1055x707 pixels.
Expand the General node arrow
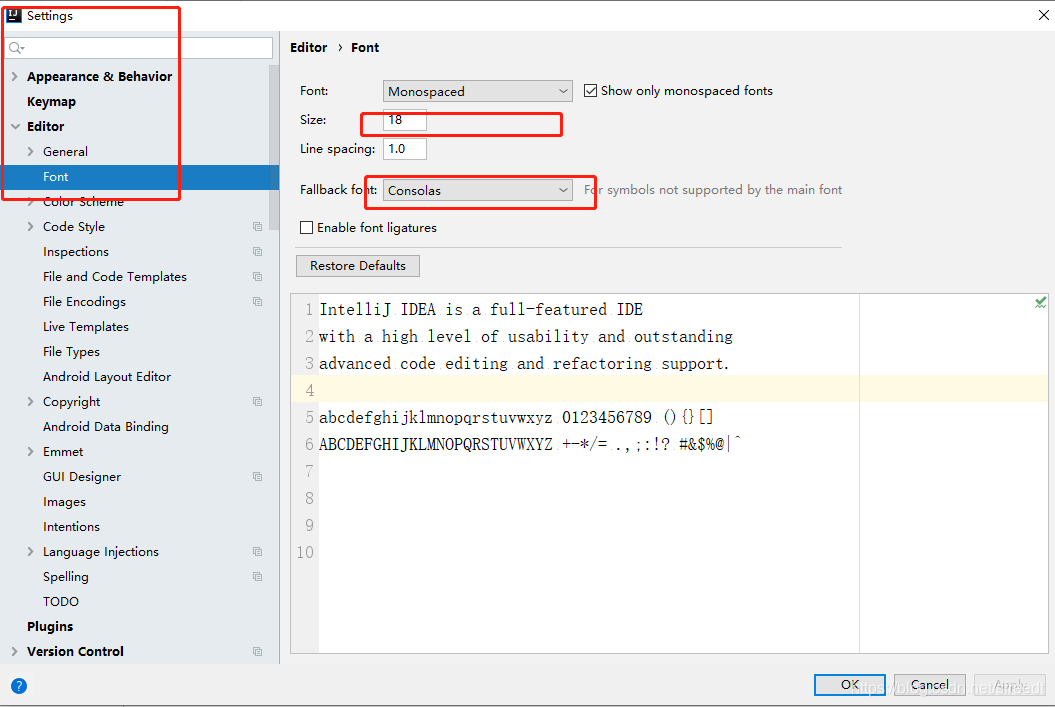click(x=30, y=151)
